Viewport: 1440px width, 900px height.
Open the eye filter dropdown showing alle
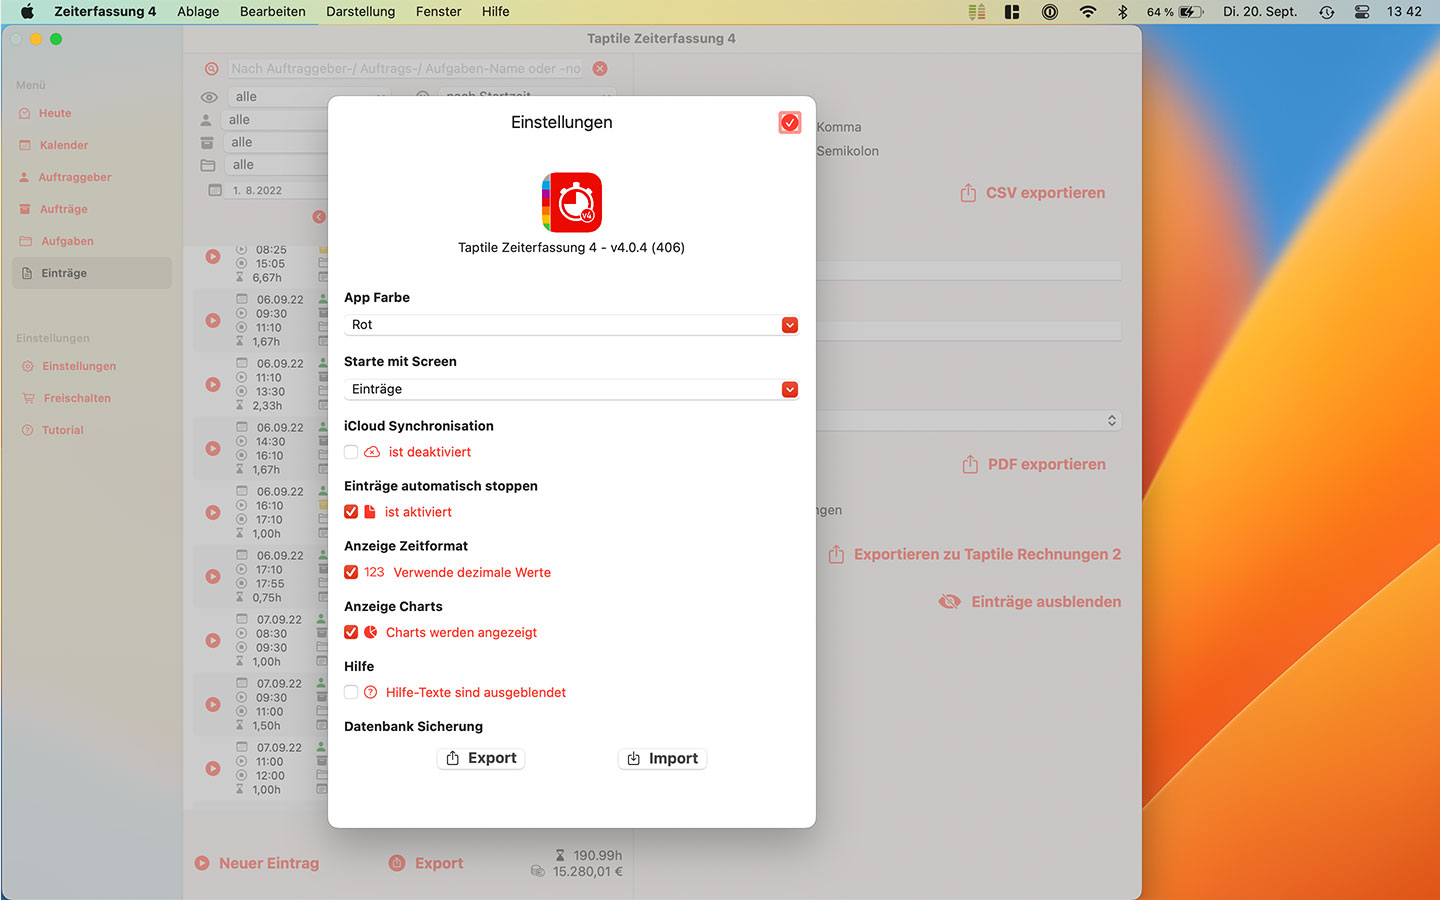(x=308, y=97)
